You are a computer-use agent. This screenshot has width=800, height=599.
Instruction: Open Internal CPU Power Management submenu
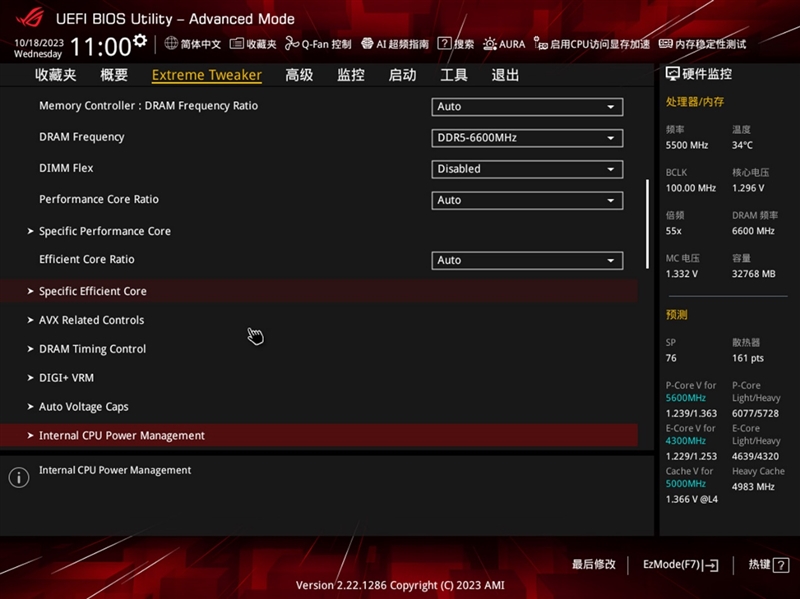(319, 435)
